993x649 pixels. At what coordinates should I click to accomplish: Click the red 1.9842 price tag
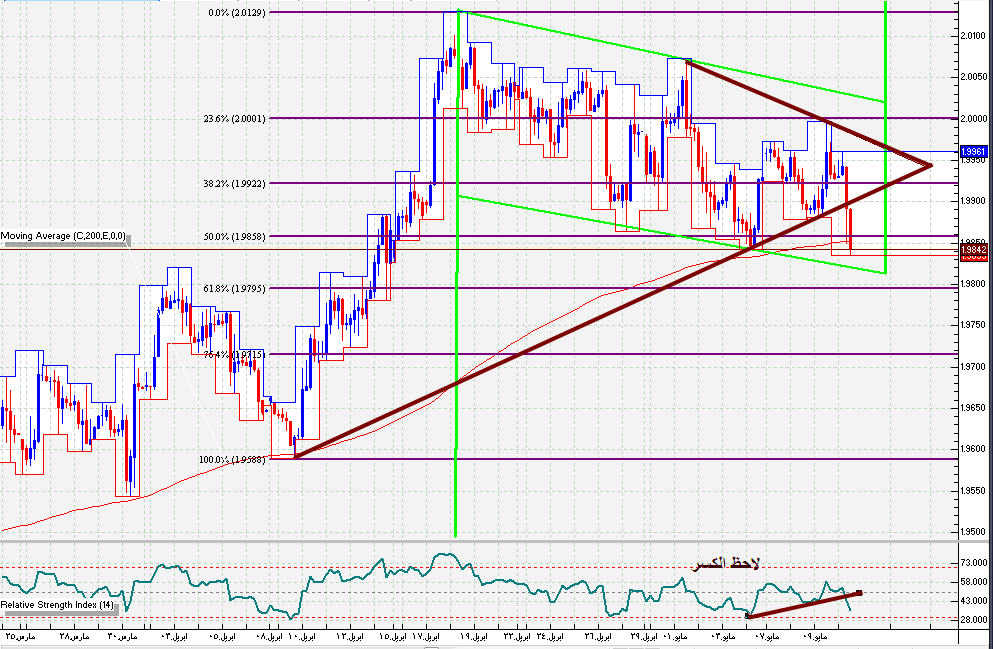coord(974,251)
